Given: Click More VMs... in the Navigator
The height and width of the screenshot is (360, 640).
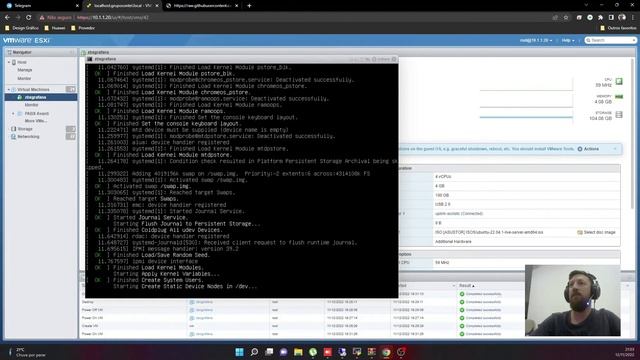Looking at the screenshot, I should coord(36,121).
